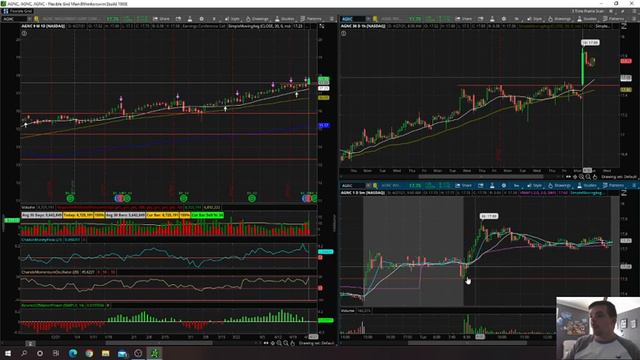Open Studies in left chart toolbar
Screen dimensions: 640x360
284,19
